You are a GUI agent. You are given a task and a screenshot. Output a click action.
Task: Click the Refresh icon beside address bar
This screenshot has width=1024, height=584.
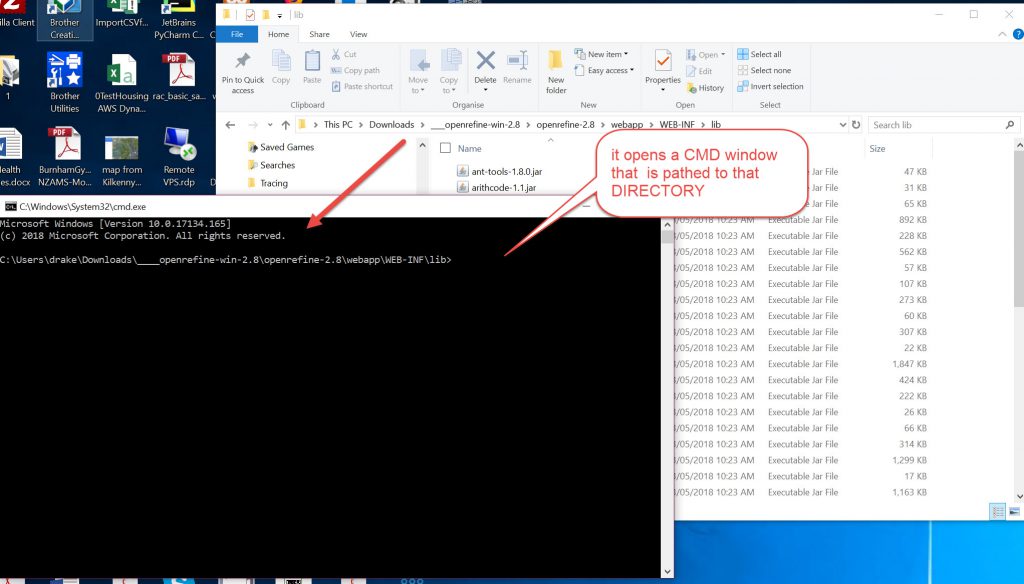[x=855, y=125]
